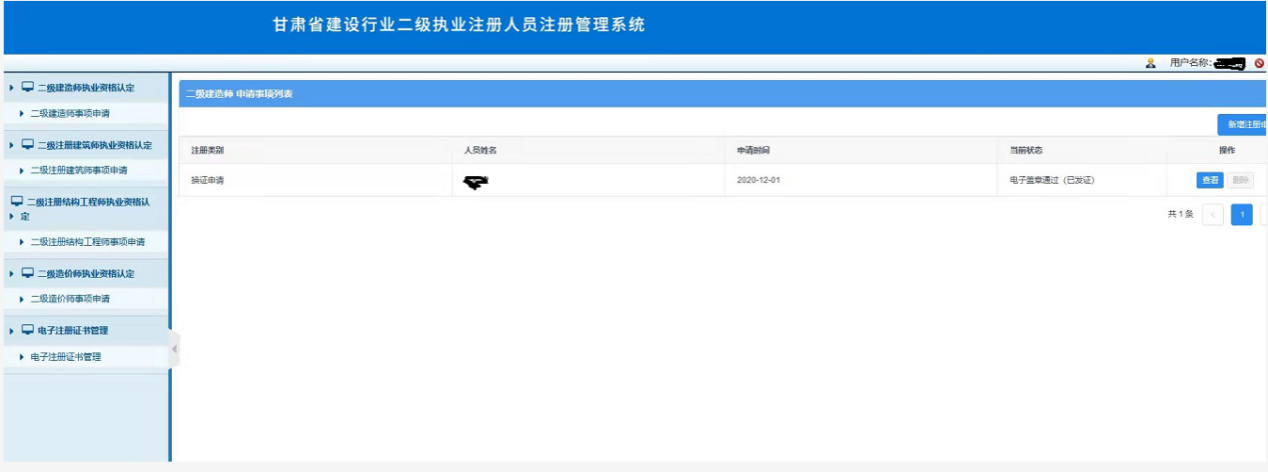Open 二级注册建筑师事项申请 in the sidebar

[x=78, y=171]
